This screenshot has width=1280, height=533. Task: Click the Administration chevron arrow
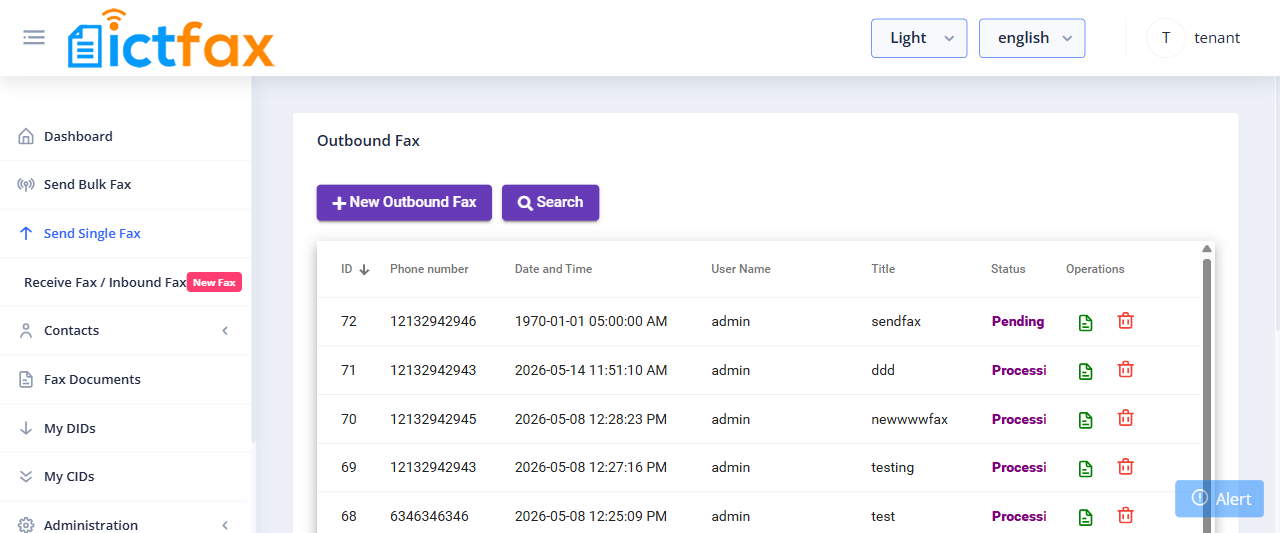225,525
